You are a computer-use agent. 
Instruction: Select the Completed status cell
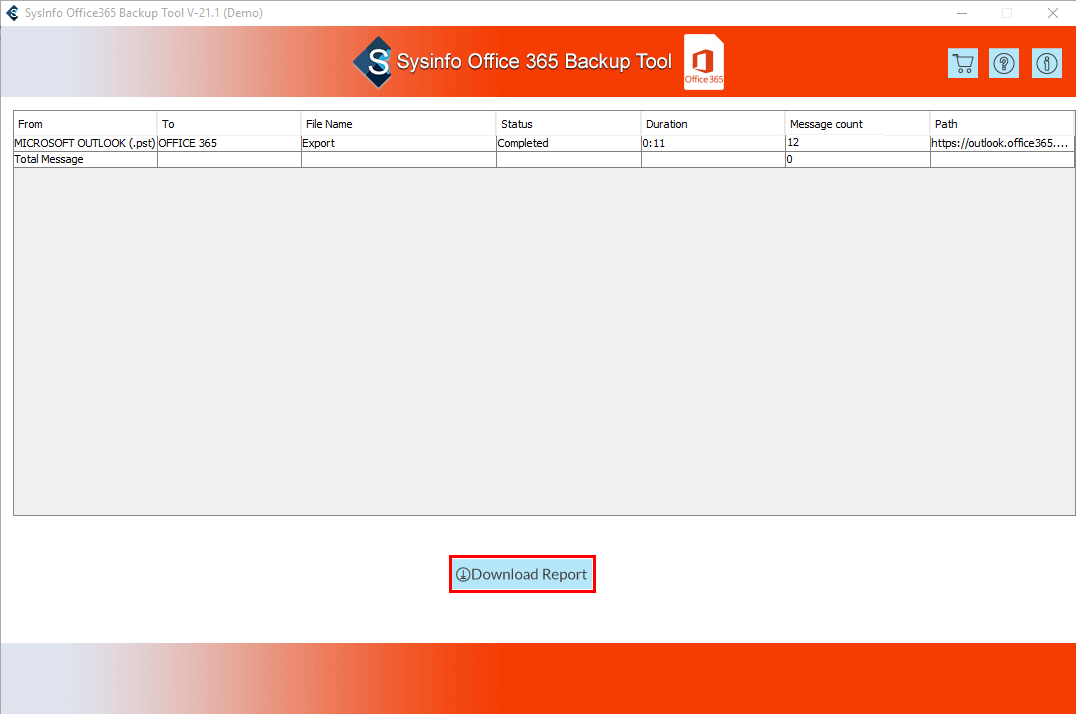coord(568,143)
